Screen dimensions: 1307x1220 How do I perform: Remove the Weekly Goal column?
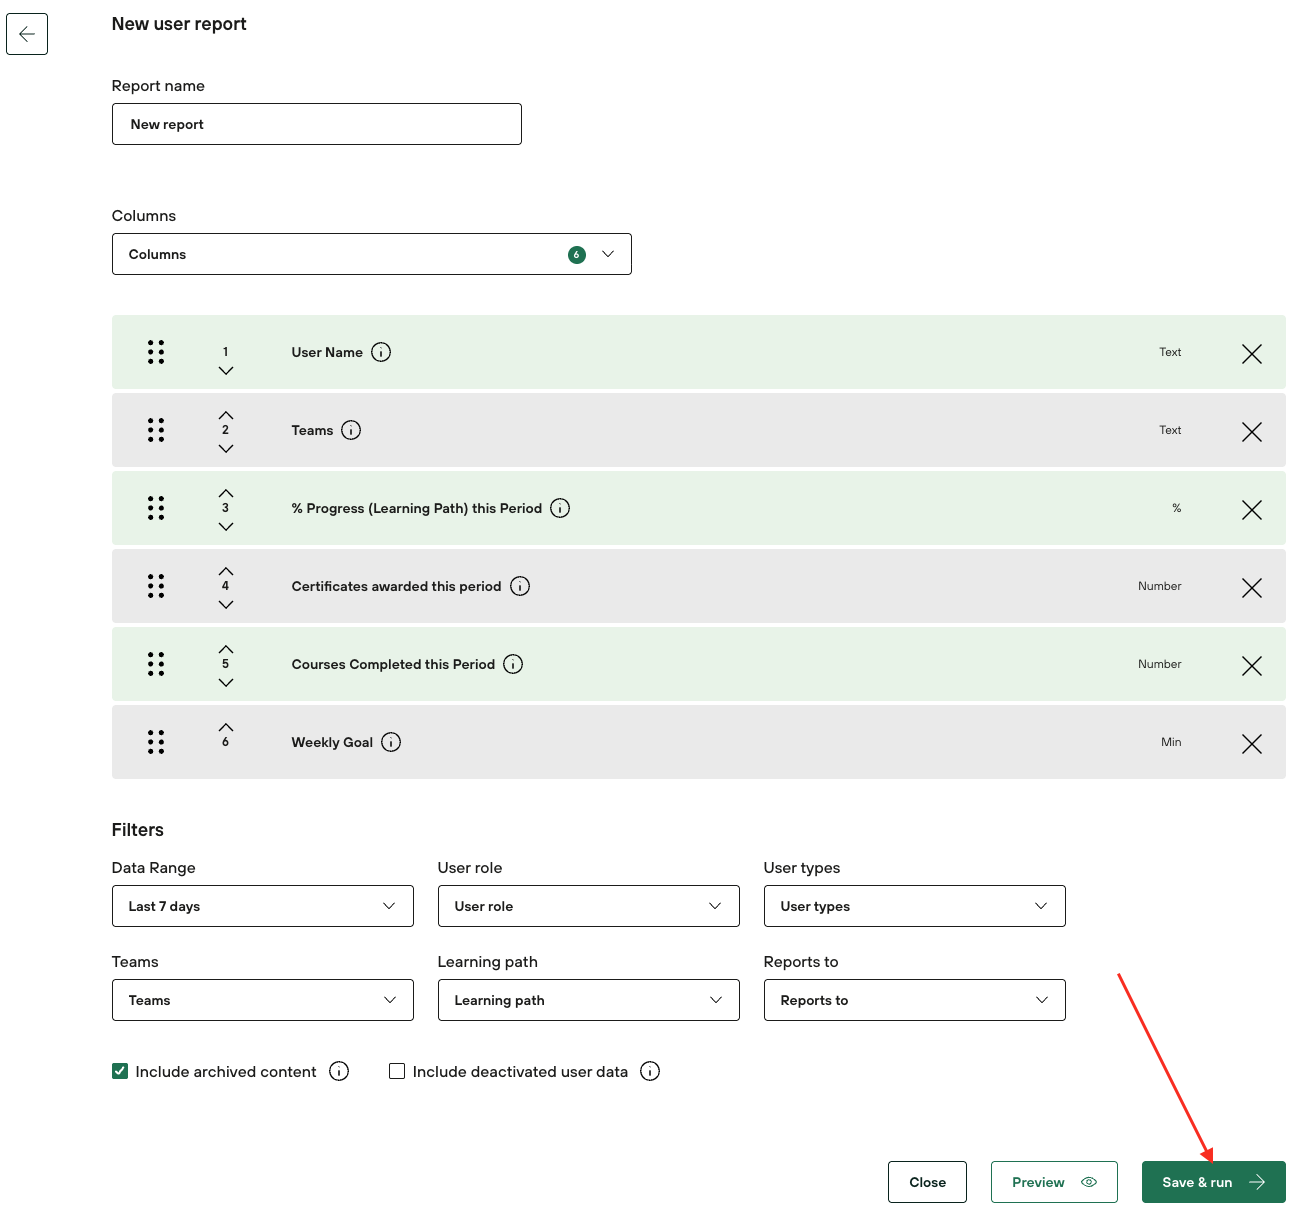(x=1251, y=744)
